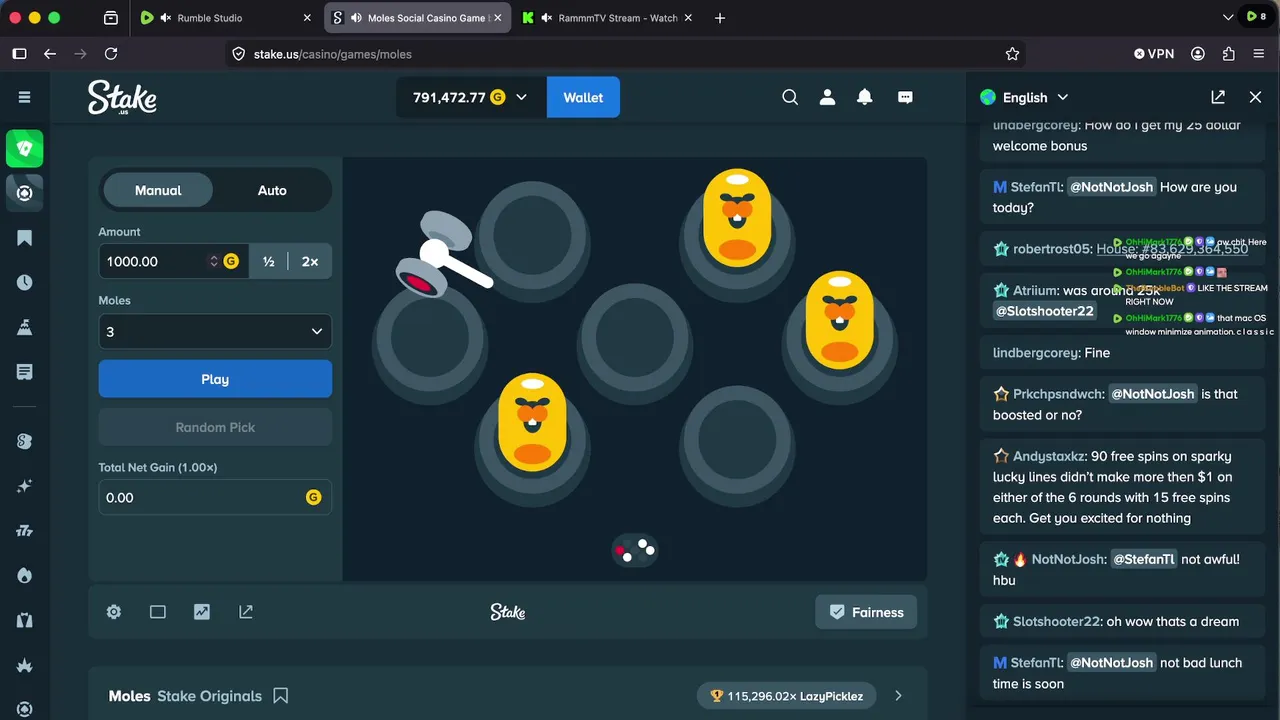Click the blue Play button
The width and height of the screenshot is (1280, 720).
pyautogui.click(x=215, y=379)
